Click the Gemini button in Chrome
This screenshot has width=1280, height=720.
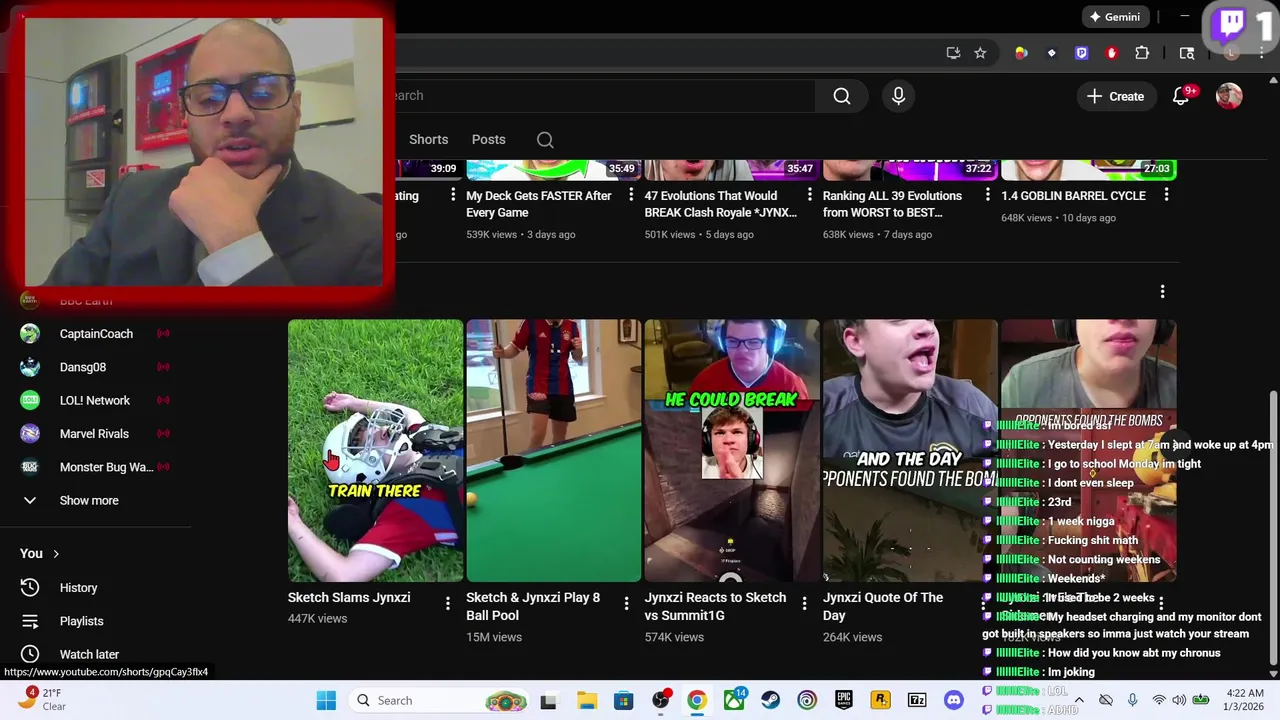coord(1115,17)
